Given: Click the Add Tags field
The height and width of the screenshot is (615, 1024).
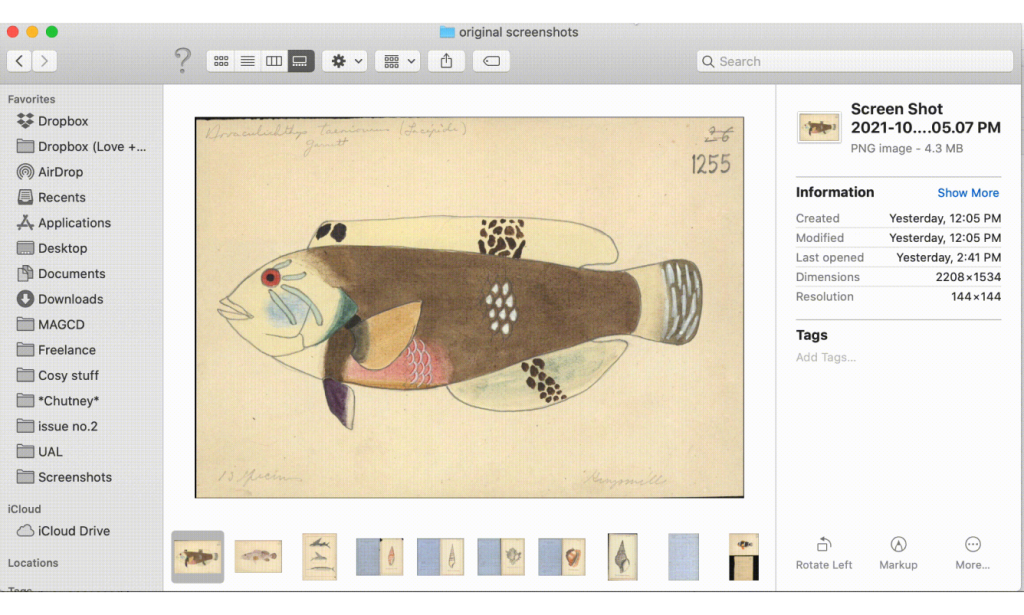Looking at the screenshot, I should pos(825,357).
